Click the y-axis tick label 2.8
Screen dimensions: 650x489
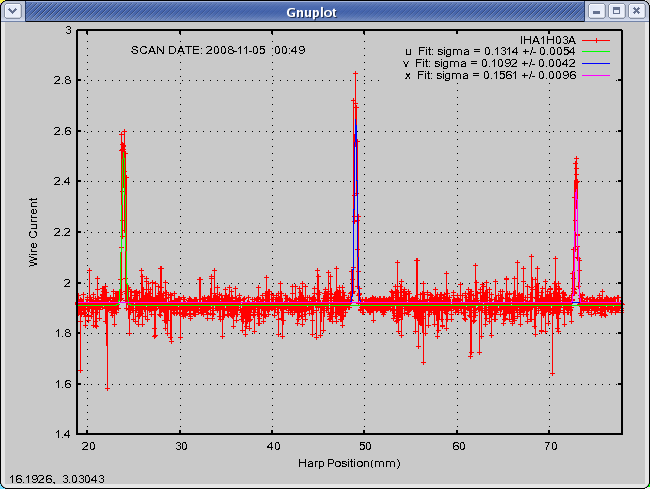pos(63,80)
